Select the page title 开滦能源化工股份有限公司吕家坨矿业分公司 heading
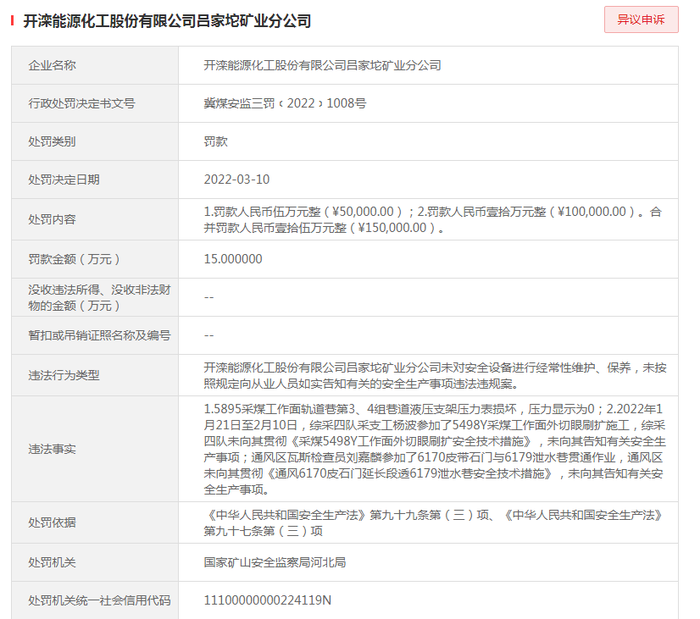This screenshot has height=619, width=700. [x=167, y=21]
